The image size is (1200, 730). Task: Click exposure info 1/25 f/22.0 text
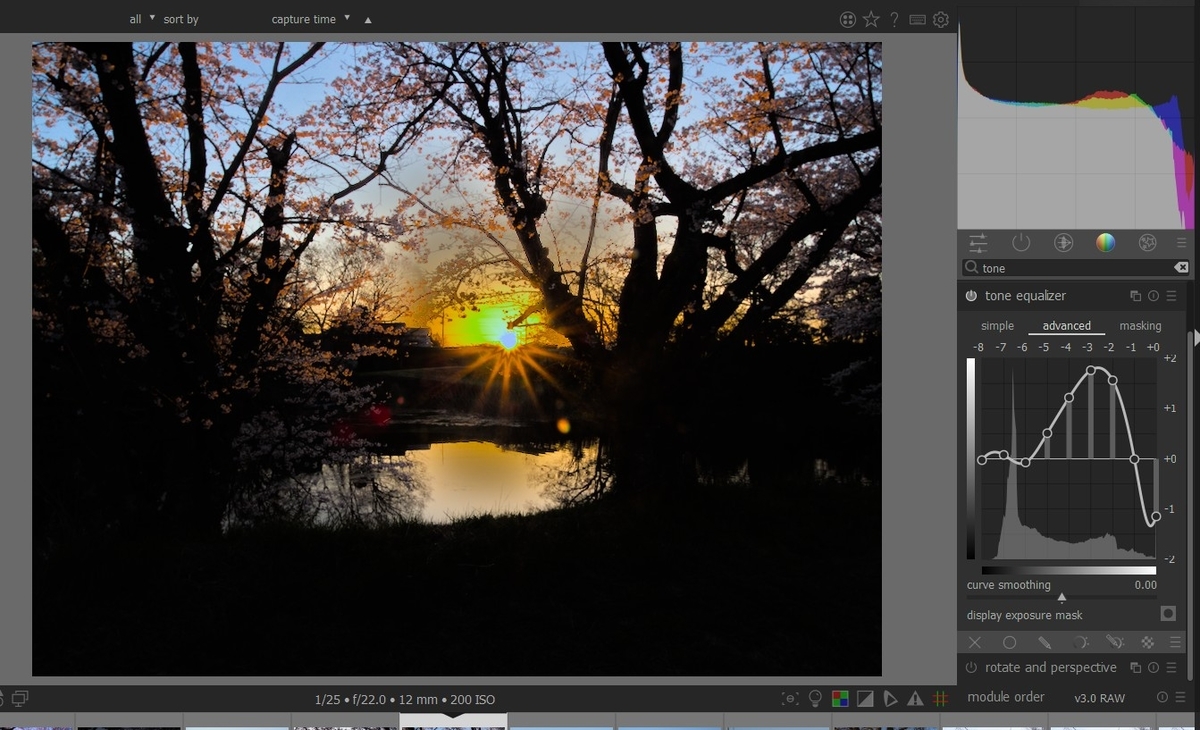[405, 699]
